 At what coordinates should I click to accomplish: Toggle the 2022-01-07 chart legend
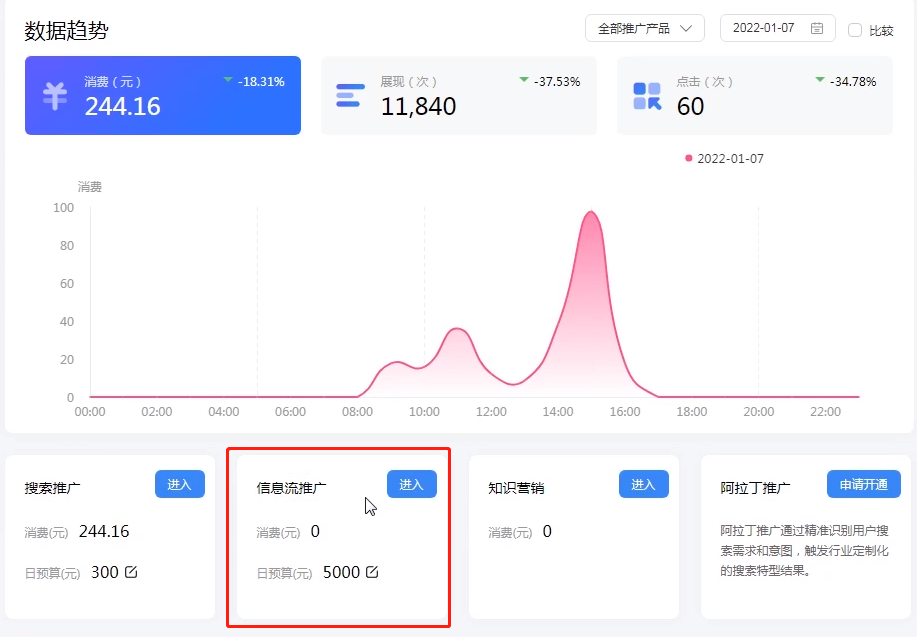coord(724,159)
